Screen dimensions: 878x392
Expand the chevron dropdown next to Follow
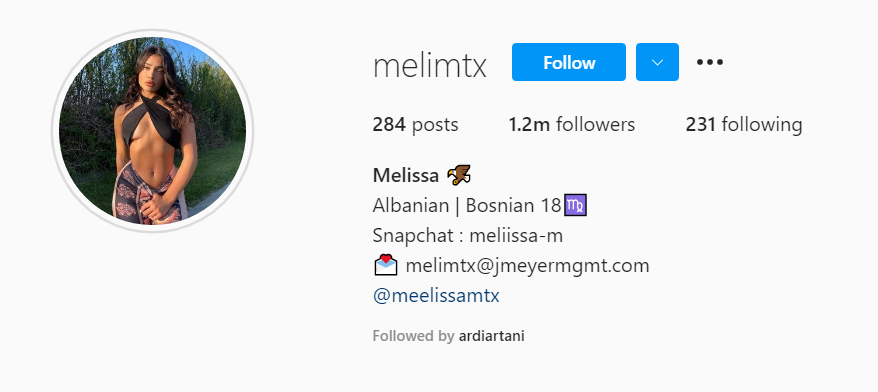pos(657,62)
